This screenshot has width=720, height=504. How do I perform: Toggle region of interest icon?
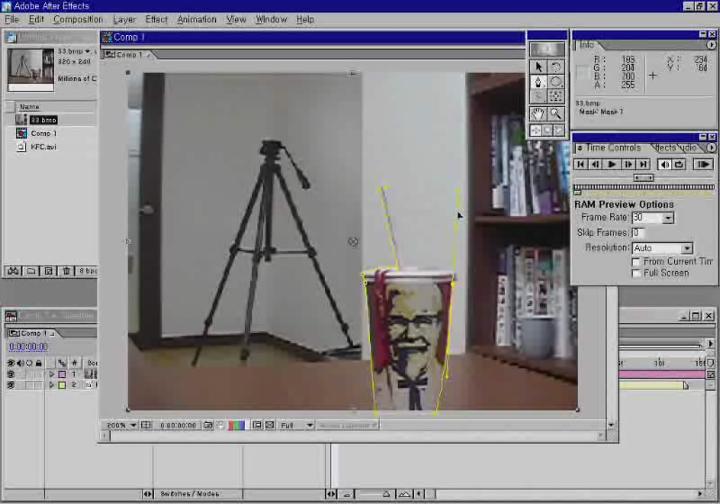click(257, 425)
